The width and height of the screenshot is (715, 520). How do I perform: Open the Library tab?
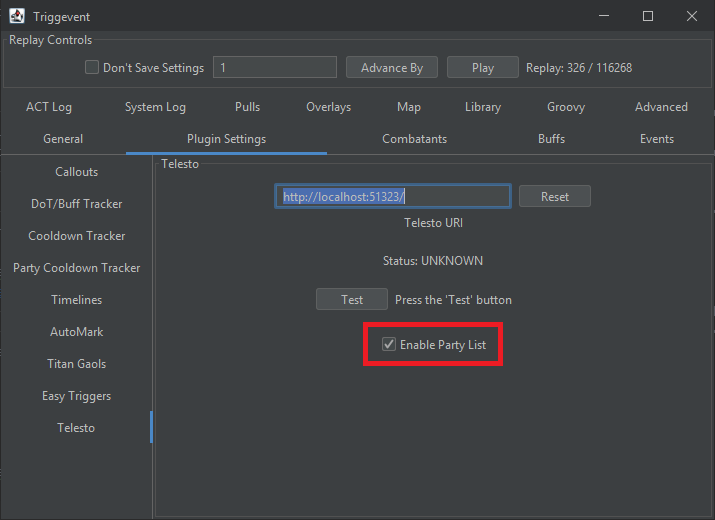pyautogui.click(x=483, y=107)
